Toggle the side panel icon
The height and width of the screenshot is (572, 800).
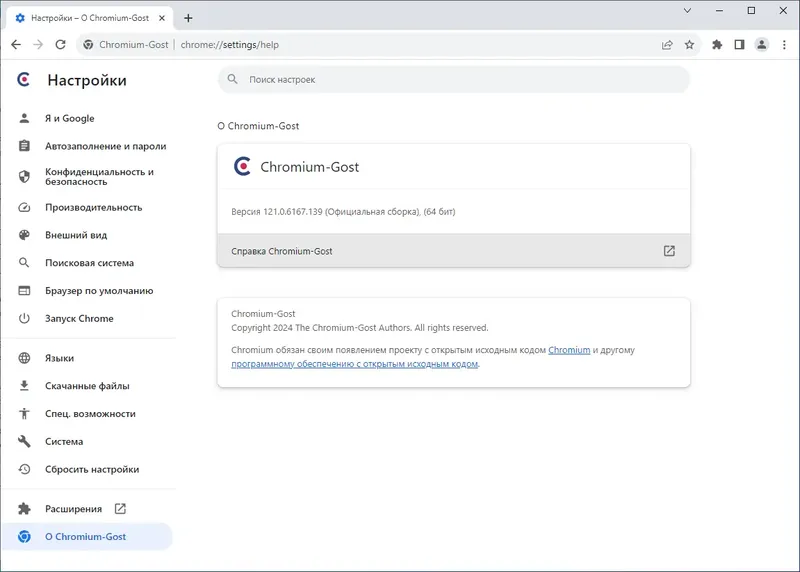739,45
